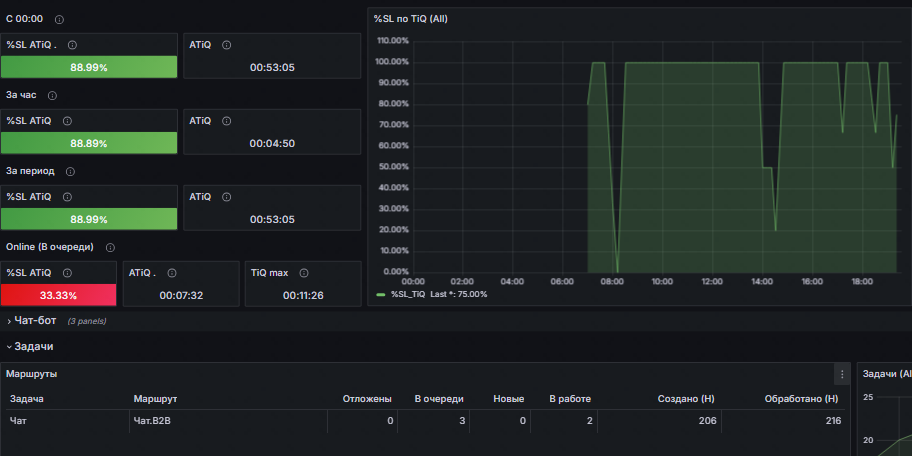The image size is (912, 456).
Task: Click the green 88.89% bar gauge
Action: 89,143
